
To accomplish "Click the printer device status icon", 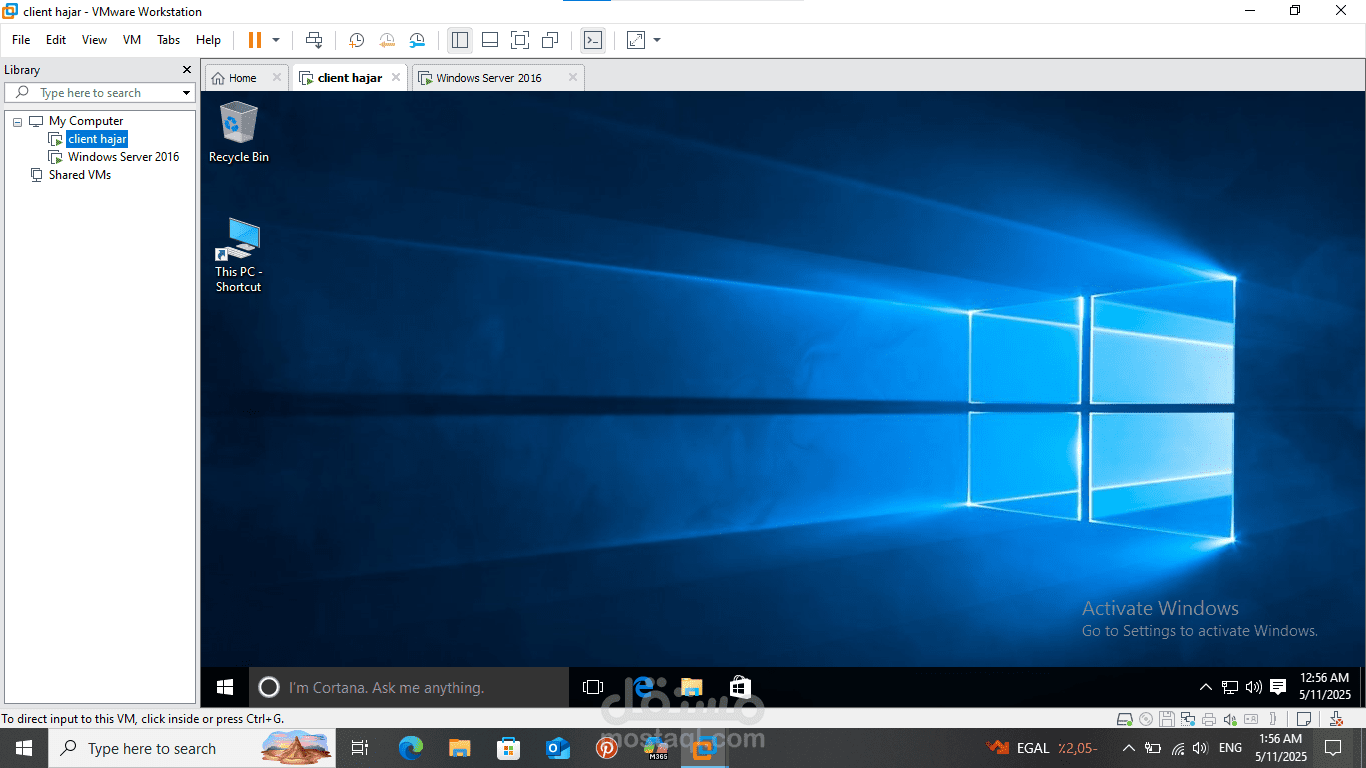I will tap(1209, 719).
